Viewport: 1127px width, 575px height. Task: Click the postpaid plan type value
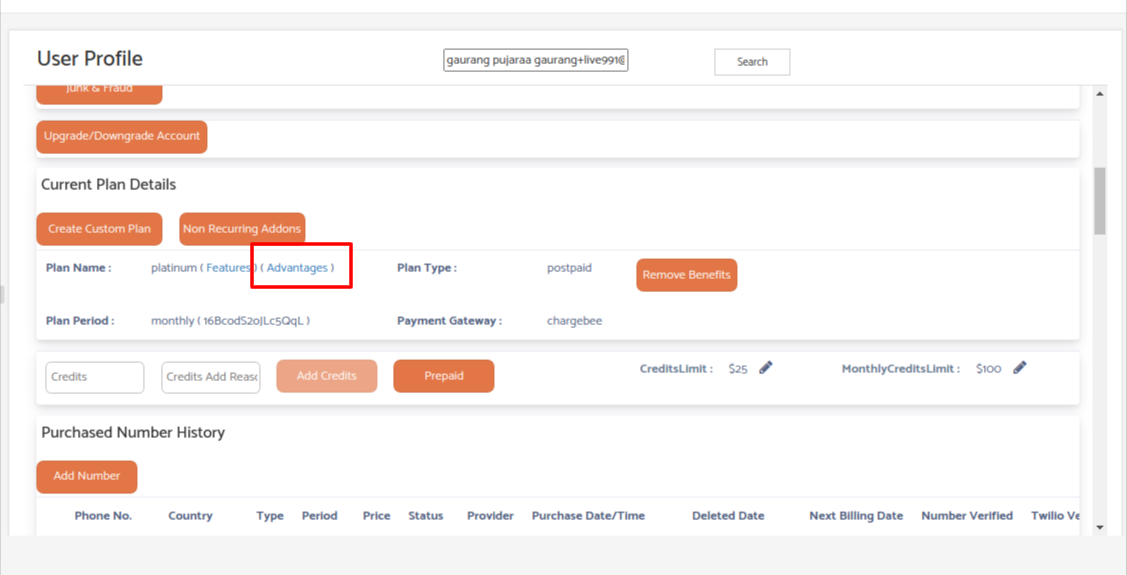click(569, 268)
